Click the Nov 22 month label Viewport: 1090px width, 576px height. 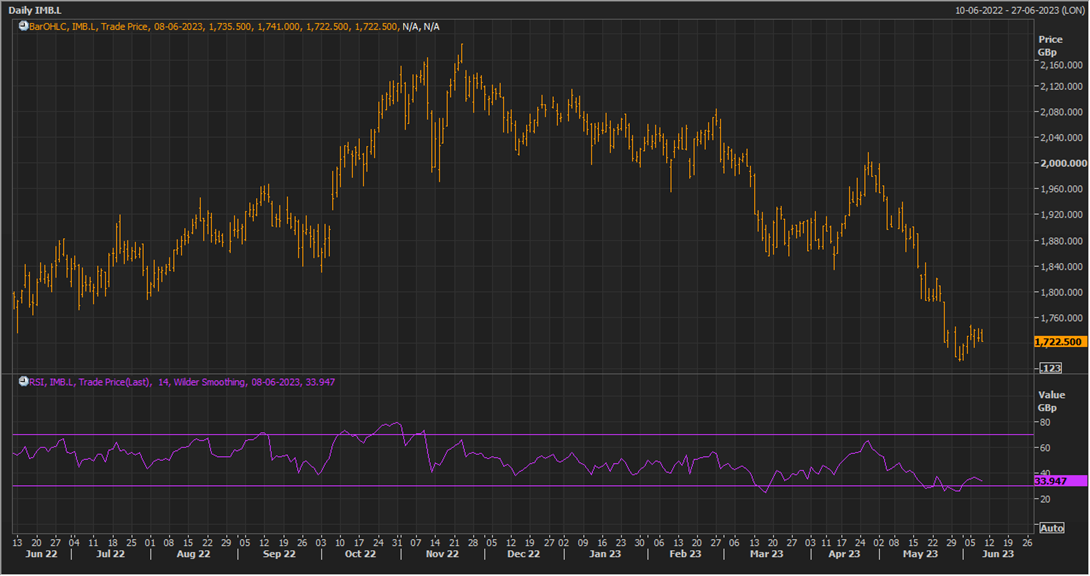(442, 554)
